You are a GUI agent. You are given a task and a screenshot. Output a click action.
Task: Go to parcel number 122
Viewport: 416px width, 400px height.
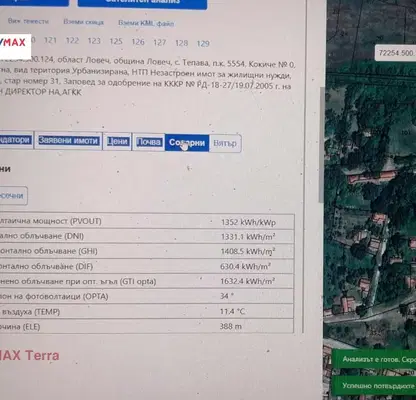tap(72, 41)
